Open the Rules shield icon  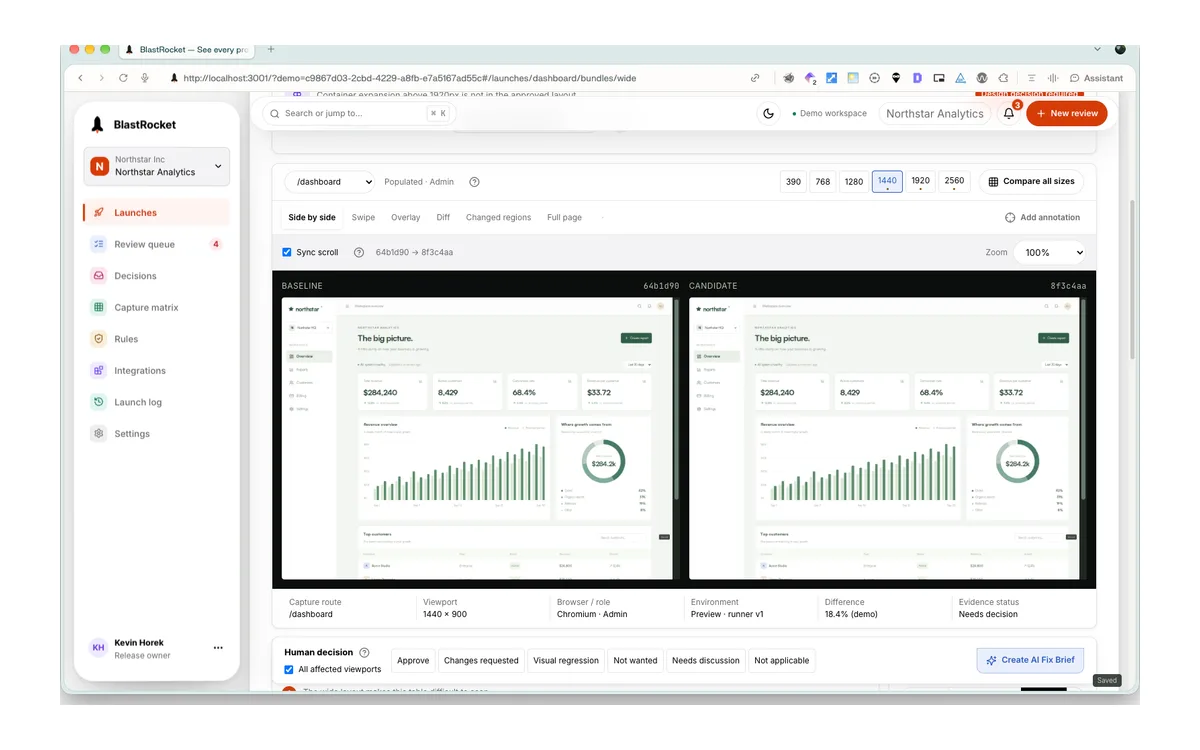[98, 339]
